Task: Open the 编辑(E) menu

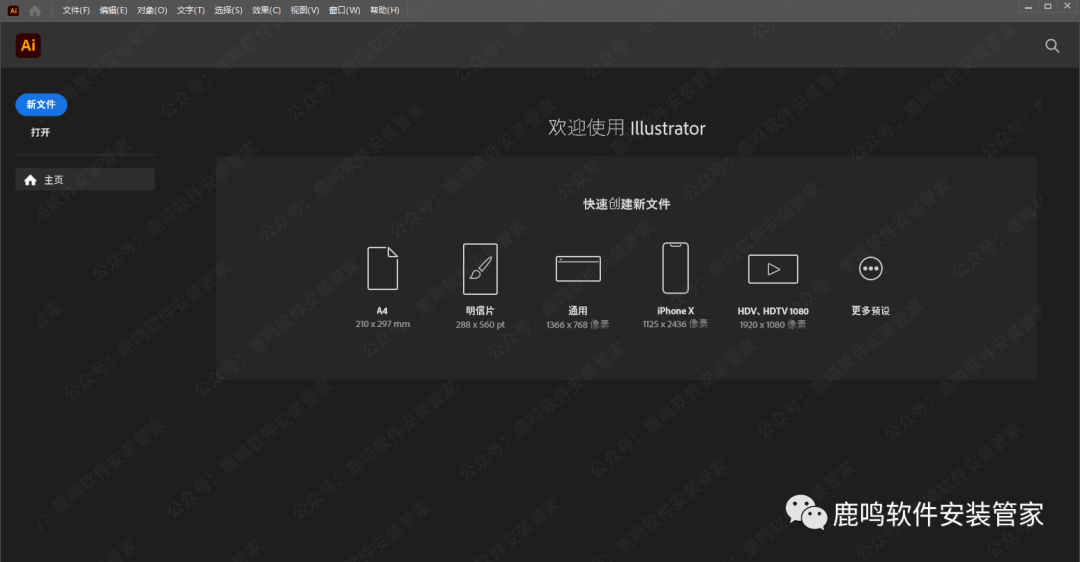Action: tap(113, 10)
